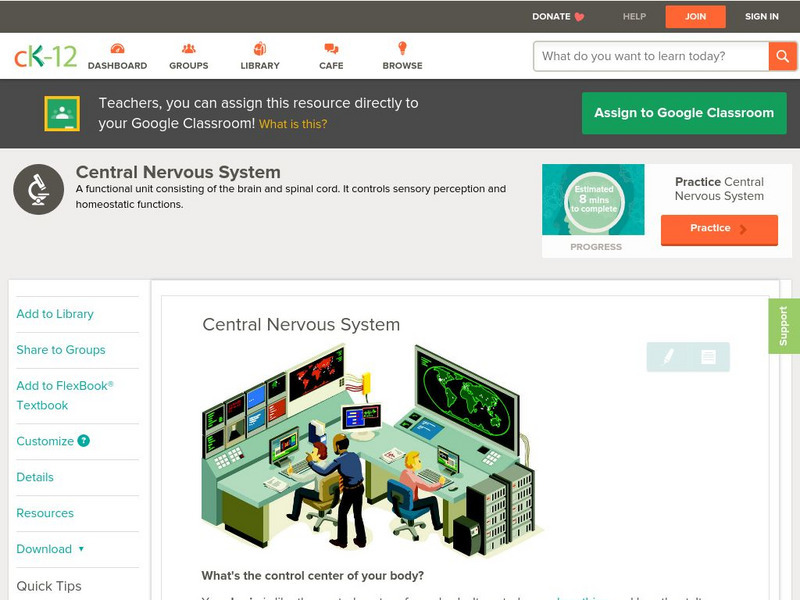Click the Help link in top bar
Viewport: 800px width, 600px height.
(x=634, y=17)
